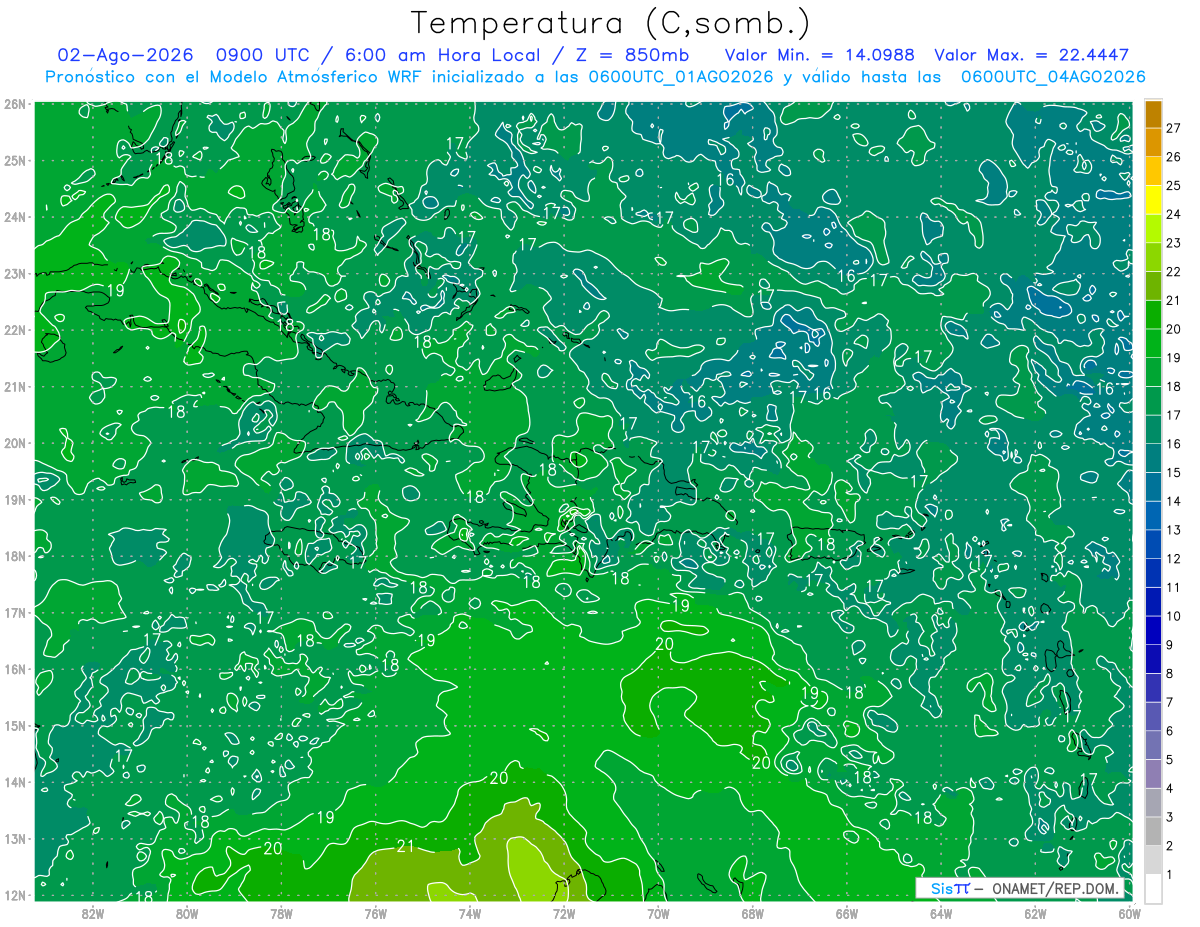Click the latitude axis label '22N'
Viewport: 1200px width, 927px height.
15,330
